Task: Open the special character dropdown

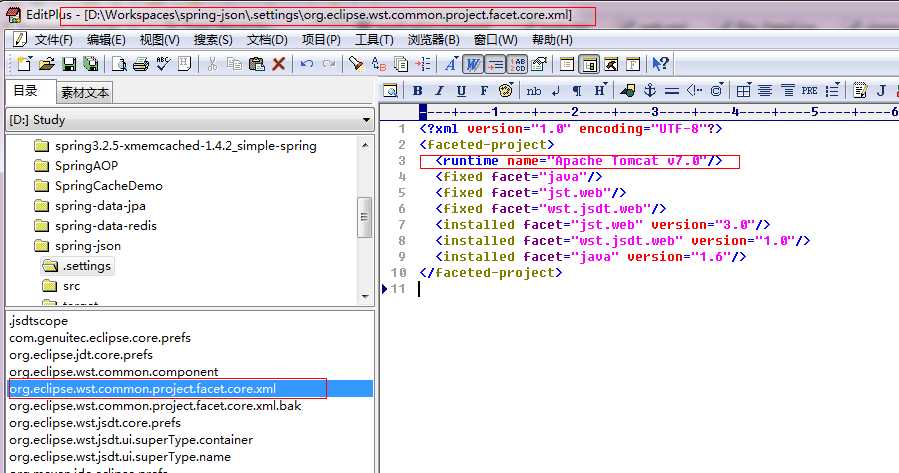Action: point(717,90)
